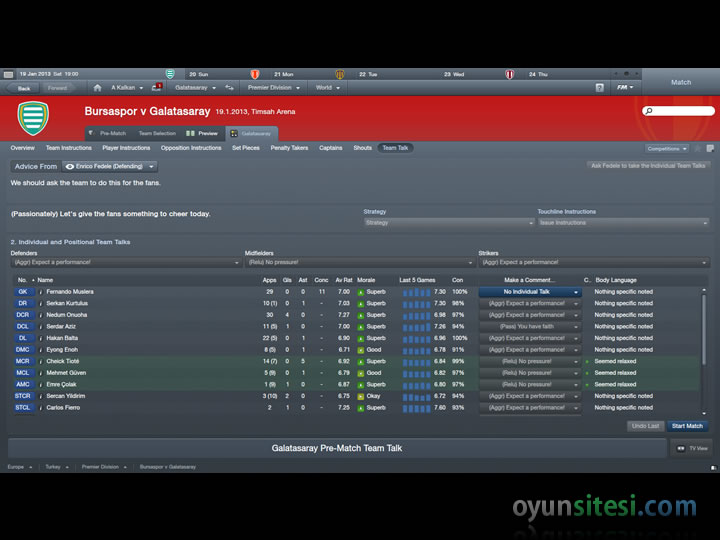720x540 pixels.
Task: Click the red-white fixture badge before 24 Thu
Action: [510, 74]
